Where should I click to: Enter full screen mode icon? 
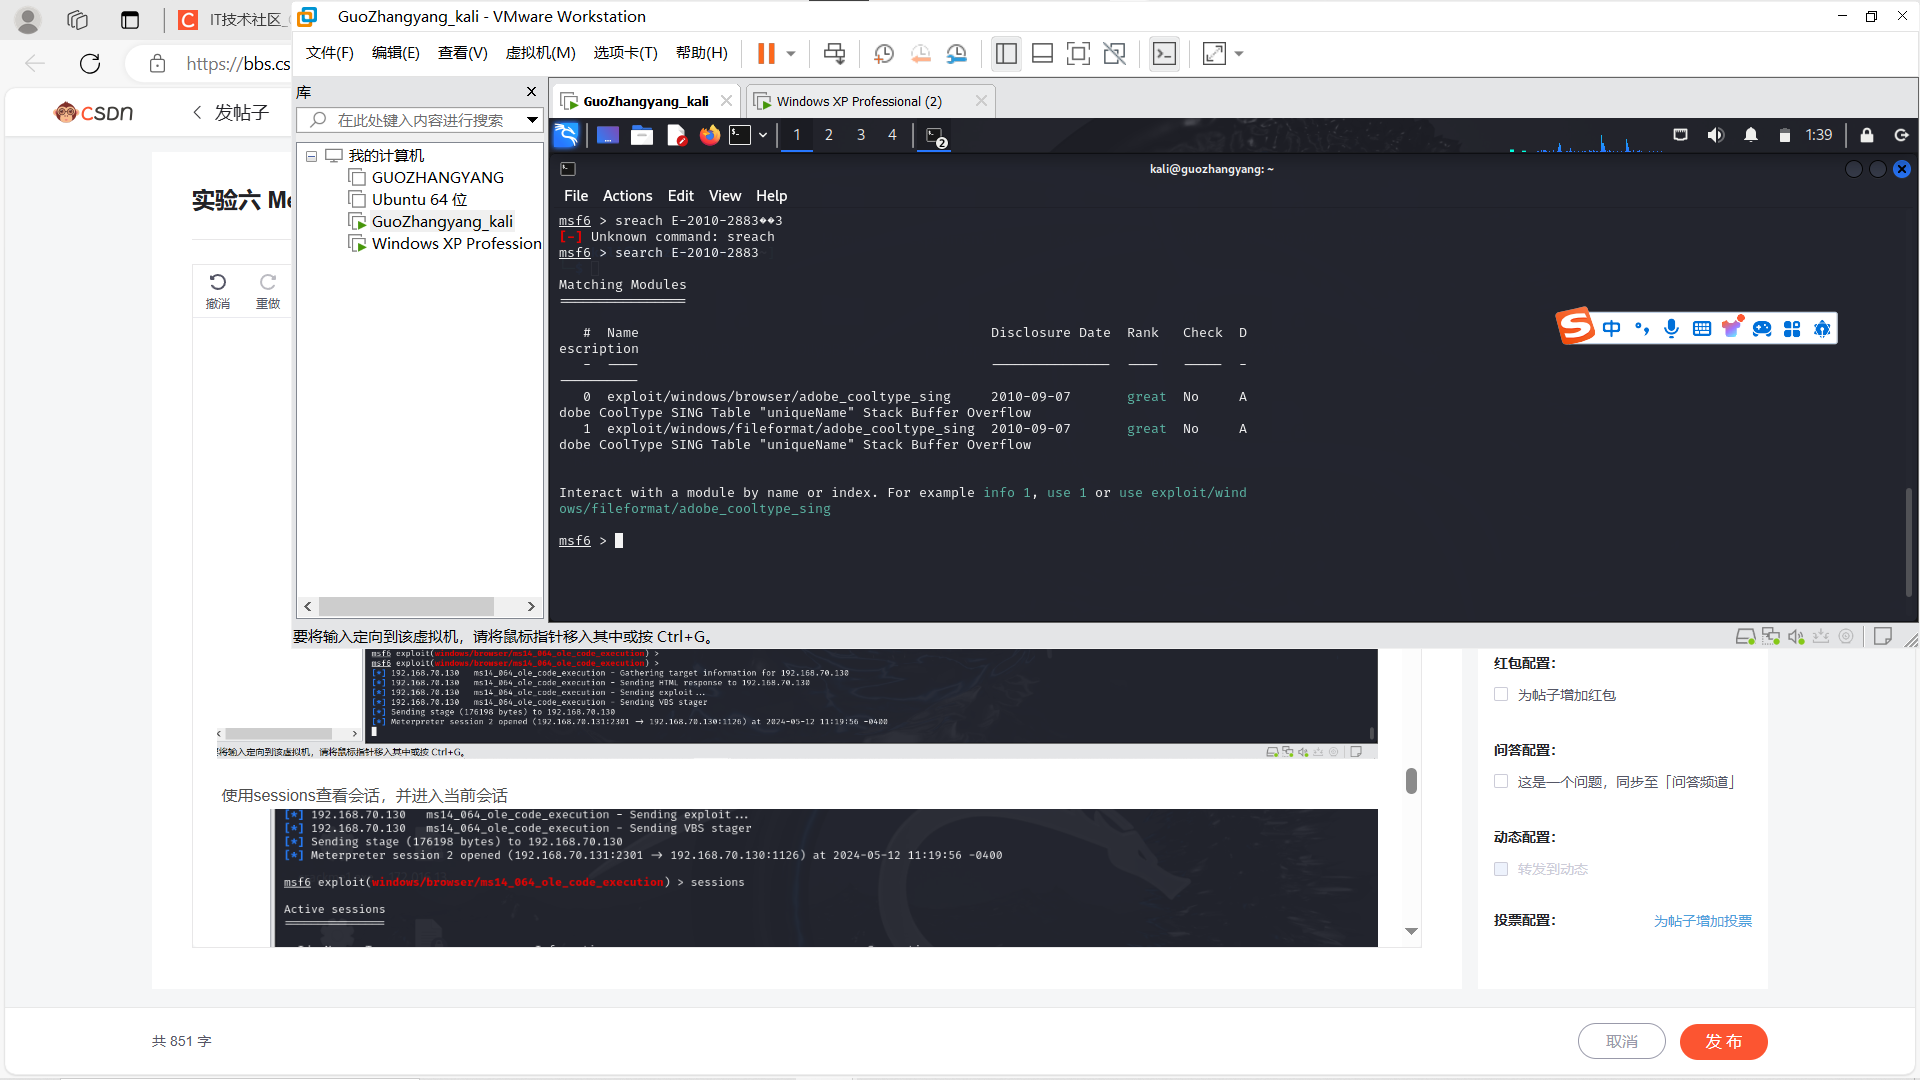[x=1078, y=54]
